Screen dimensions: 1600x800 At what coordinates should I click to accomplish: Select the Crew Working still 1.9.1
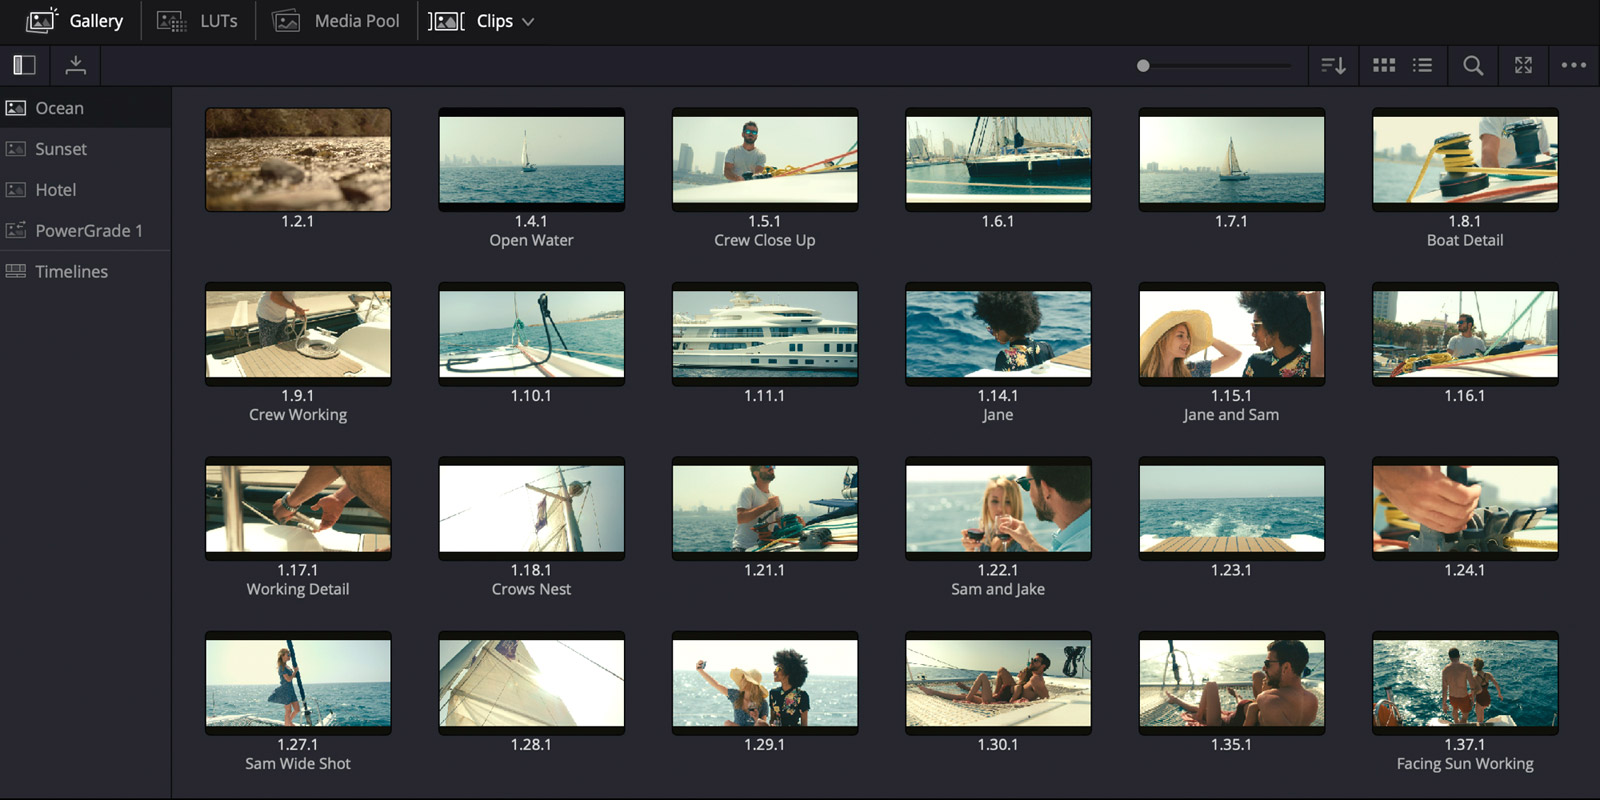click(298, 334)
